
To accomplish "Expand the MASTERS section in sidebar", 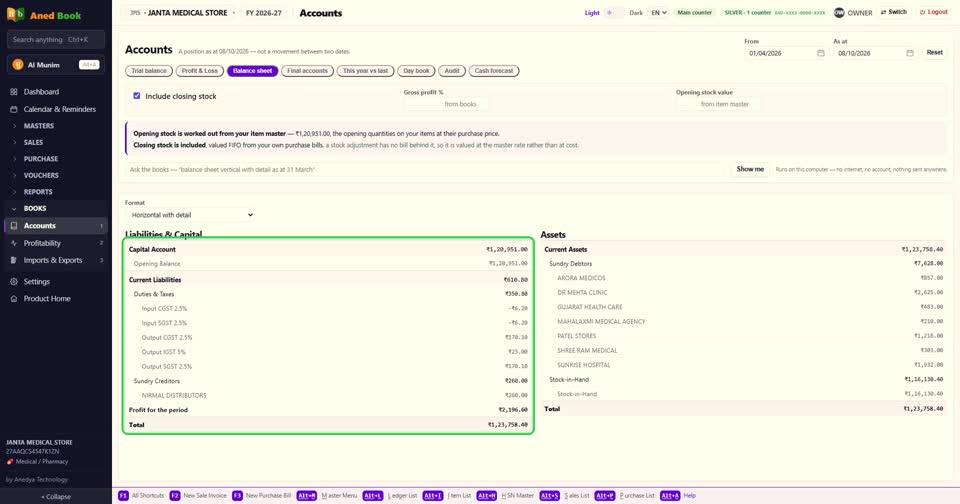I will (x=55, y=126).
